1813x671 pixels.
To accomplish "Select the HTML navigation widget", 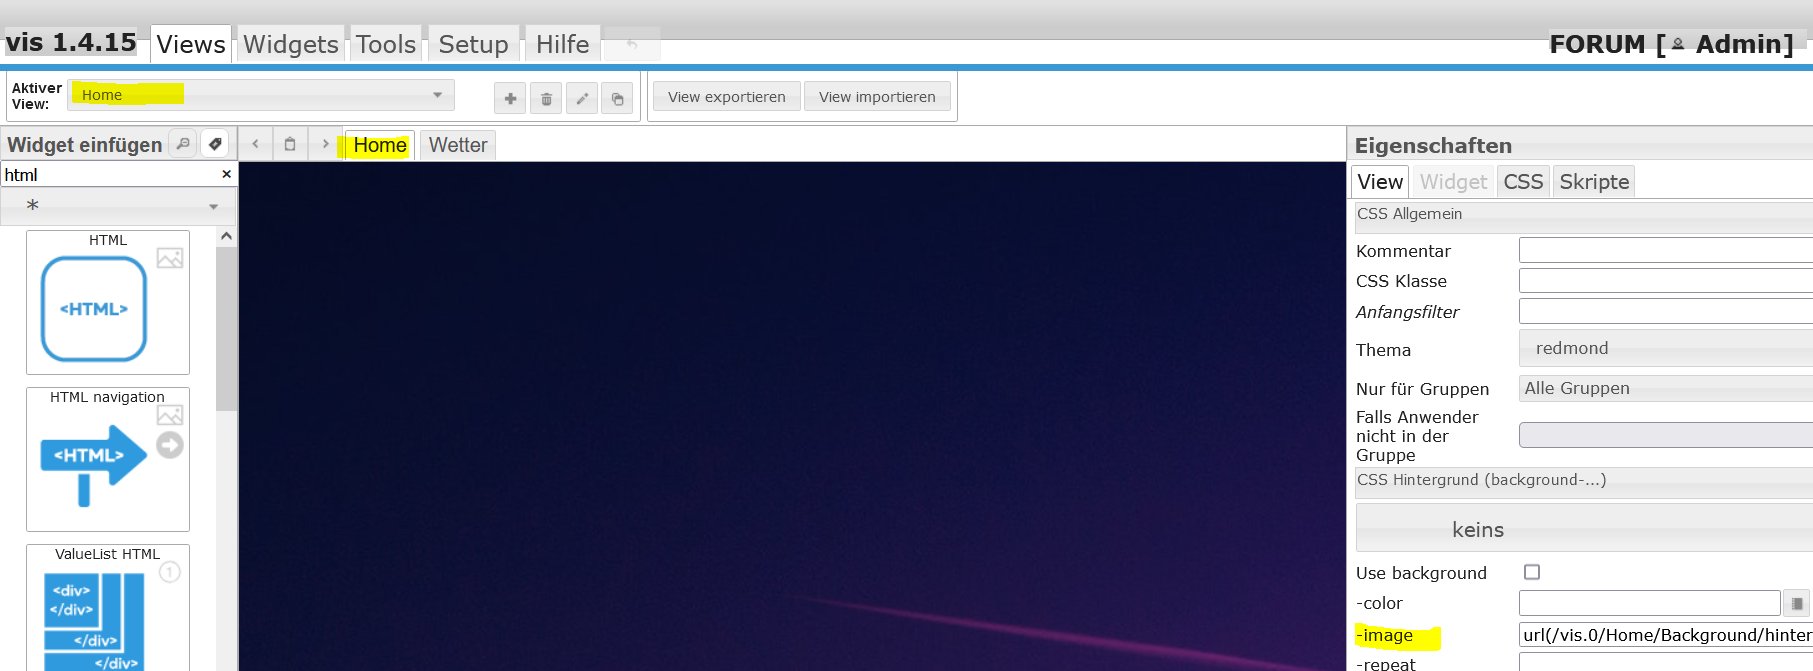I will (108, 459).
